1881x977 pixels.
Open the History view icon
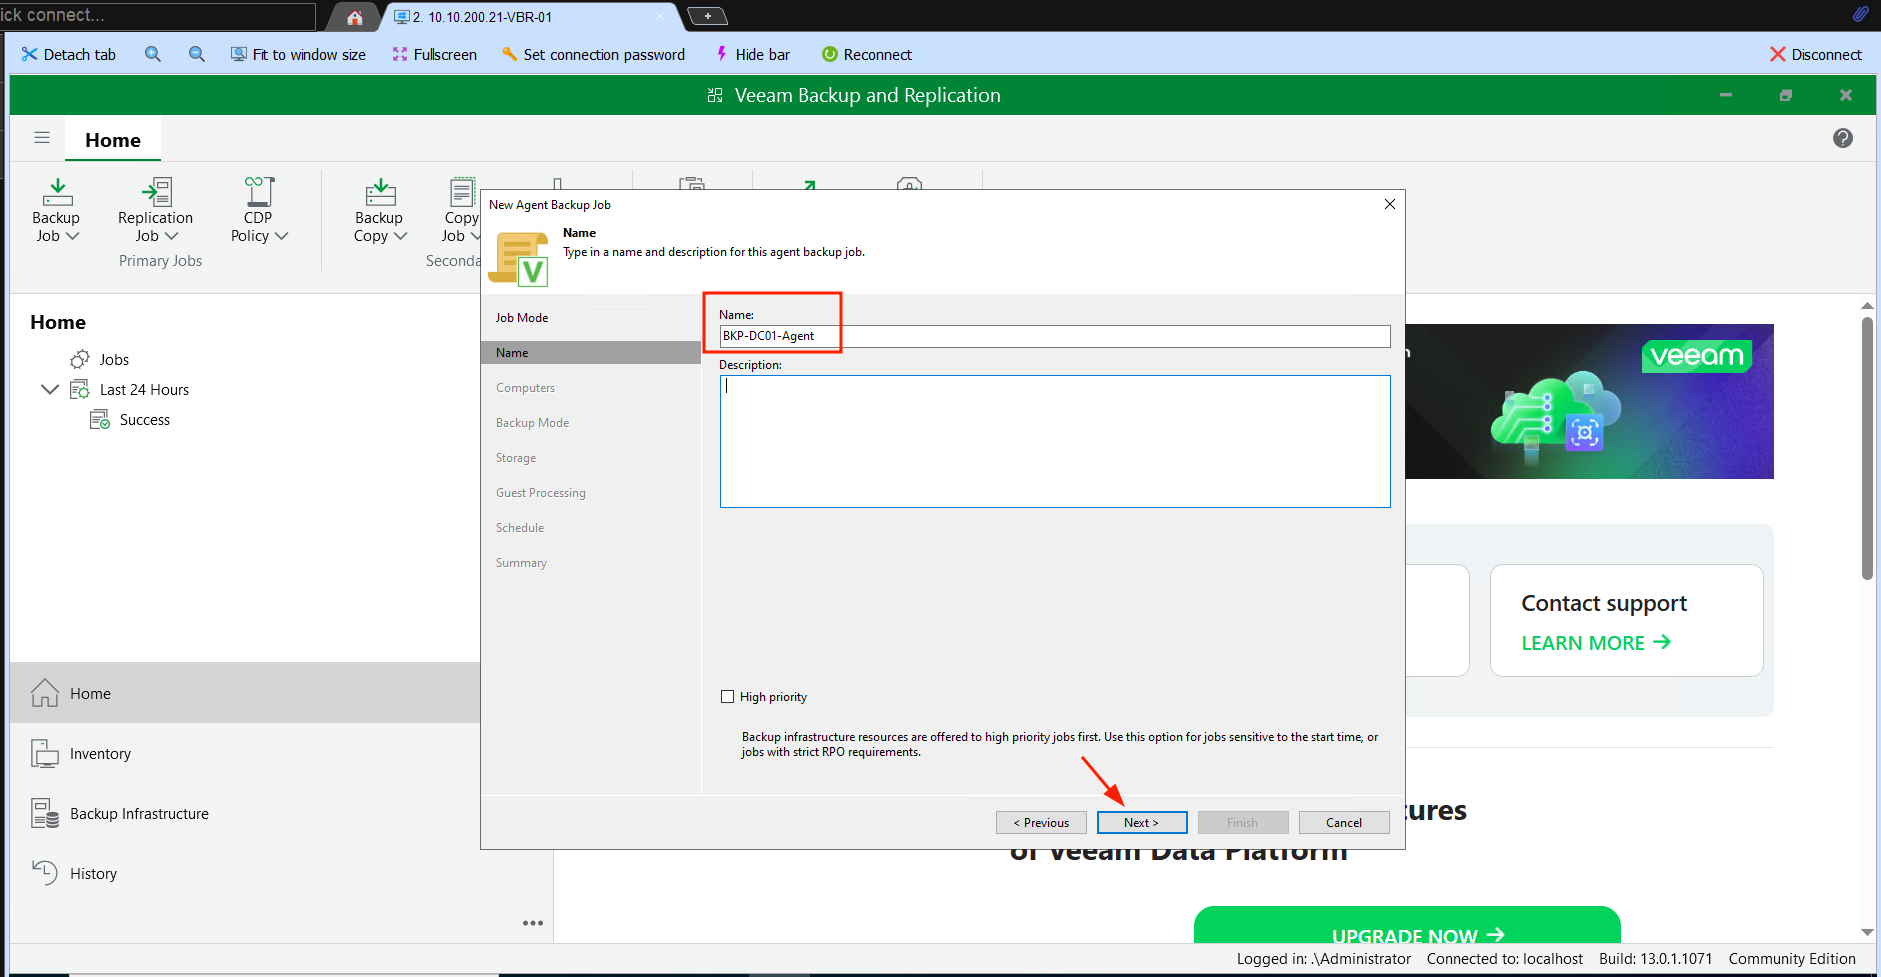(45, 873)
